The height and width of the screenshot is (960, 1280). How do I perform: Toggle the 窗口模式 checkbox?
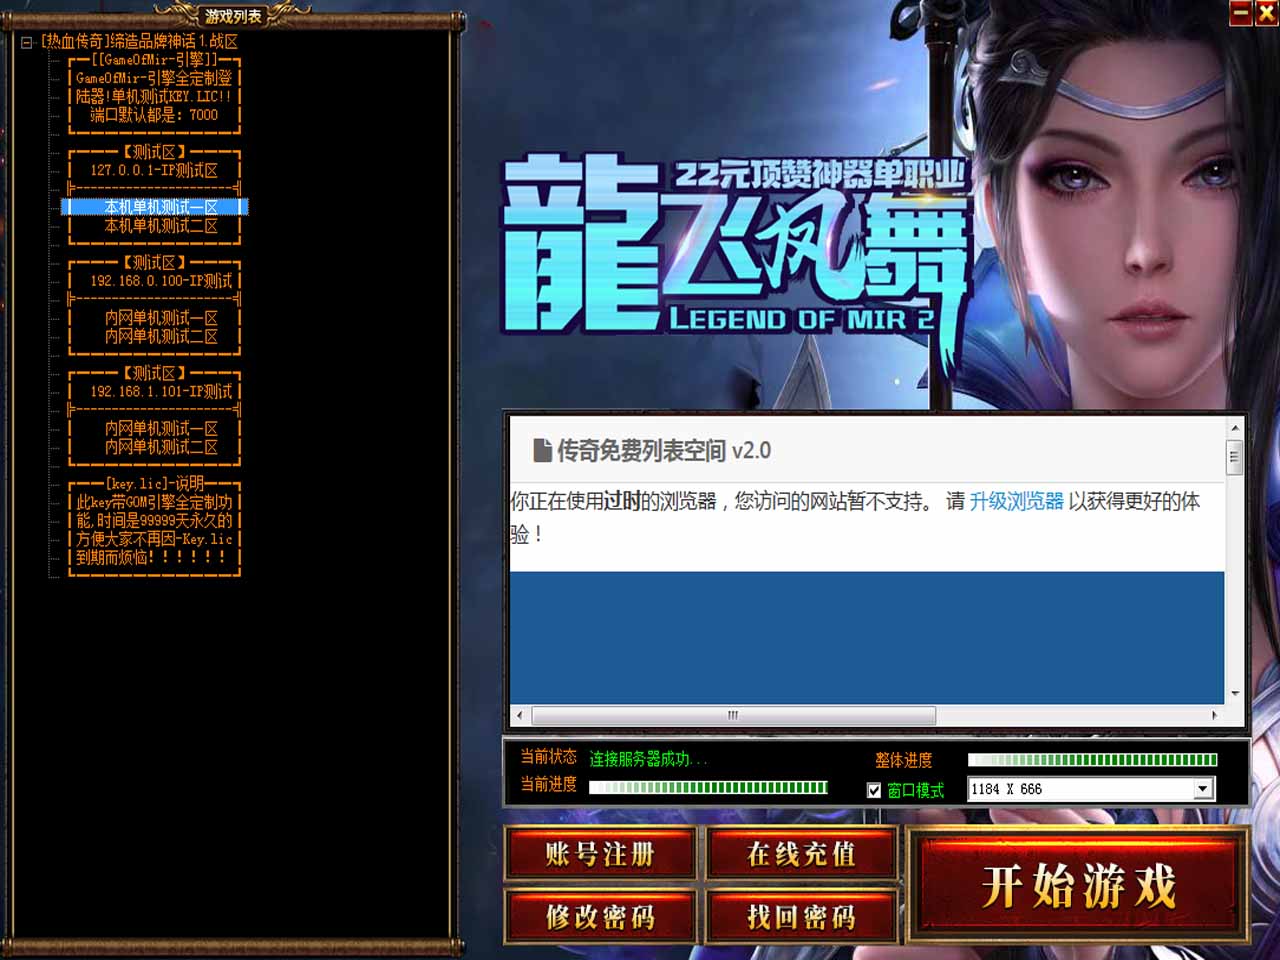click(874, 790)
